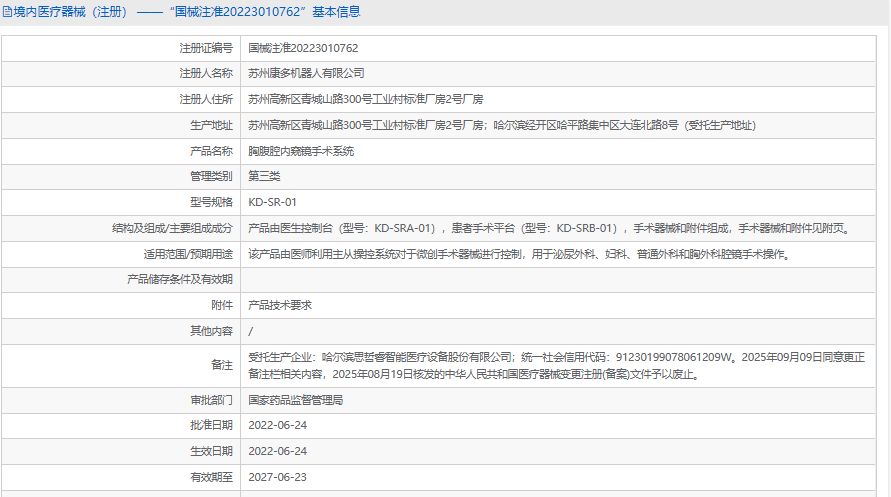Click the structure description mentioning KD-SRA-01
891x497 pixels.
pyautogui.click(x=550, y=228)
